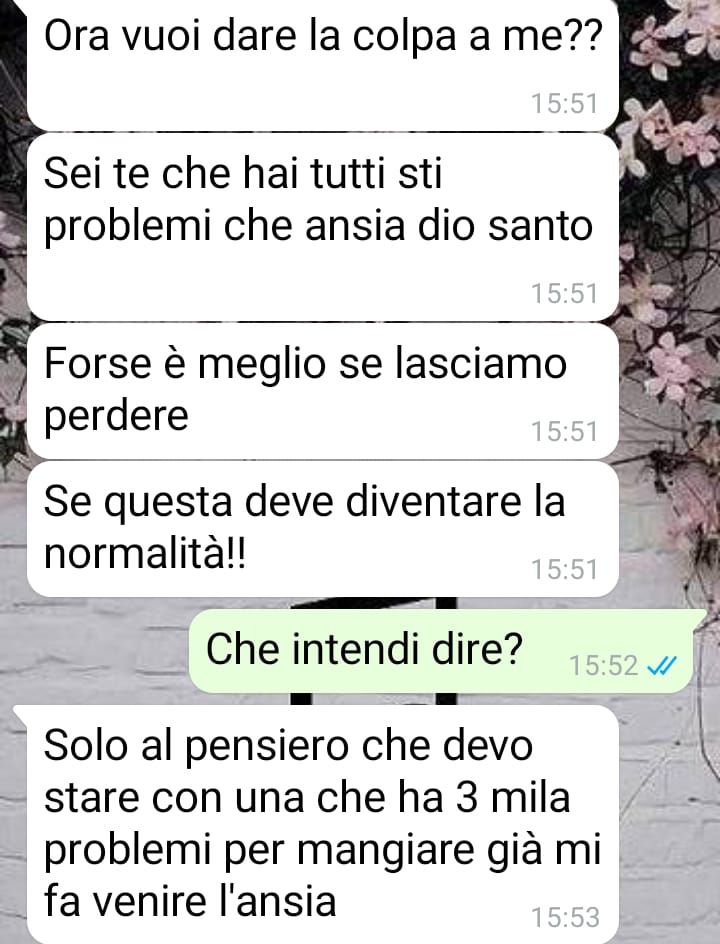
Task: Select the 'Ora vuoi dare la colpa a me??' message
Action: tap(323, 64)
